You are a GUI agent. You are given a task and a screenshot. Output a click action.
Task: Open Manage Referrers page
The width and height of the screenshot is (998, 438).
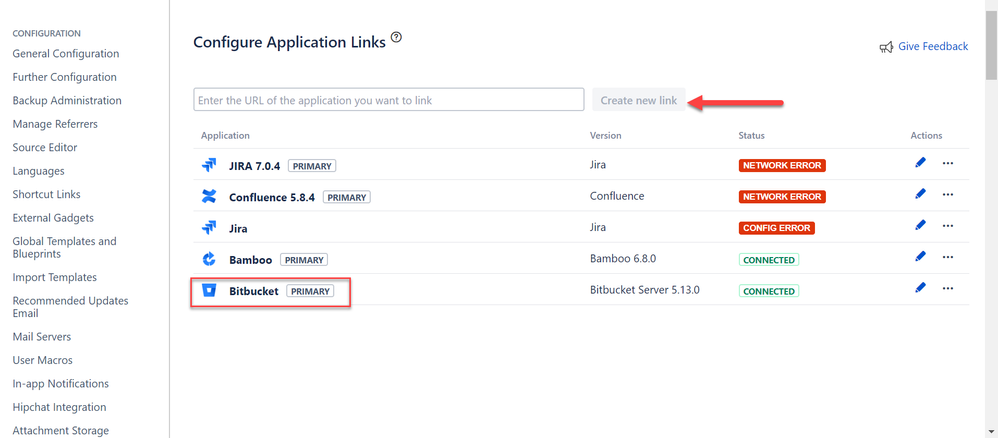55,124
